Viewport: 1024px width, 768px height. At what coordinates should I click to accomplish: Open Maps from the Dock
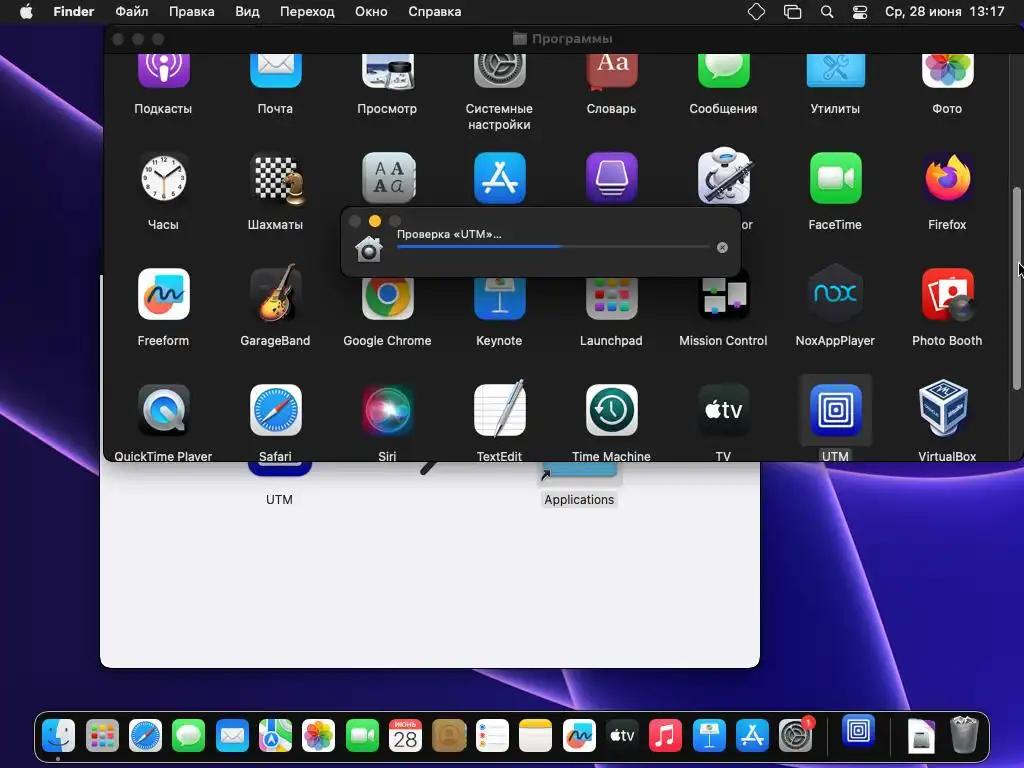coord(276,737)
